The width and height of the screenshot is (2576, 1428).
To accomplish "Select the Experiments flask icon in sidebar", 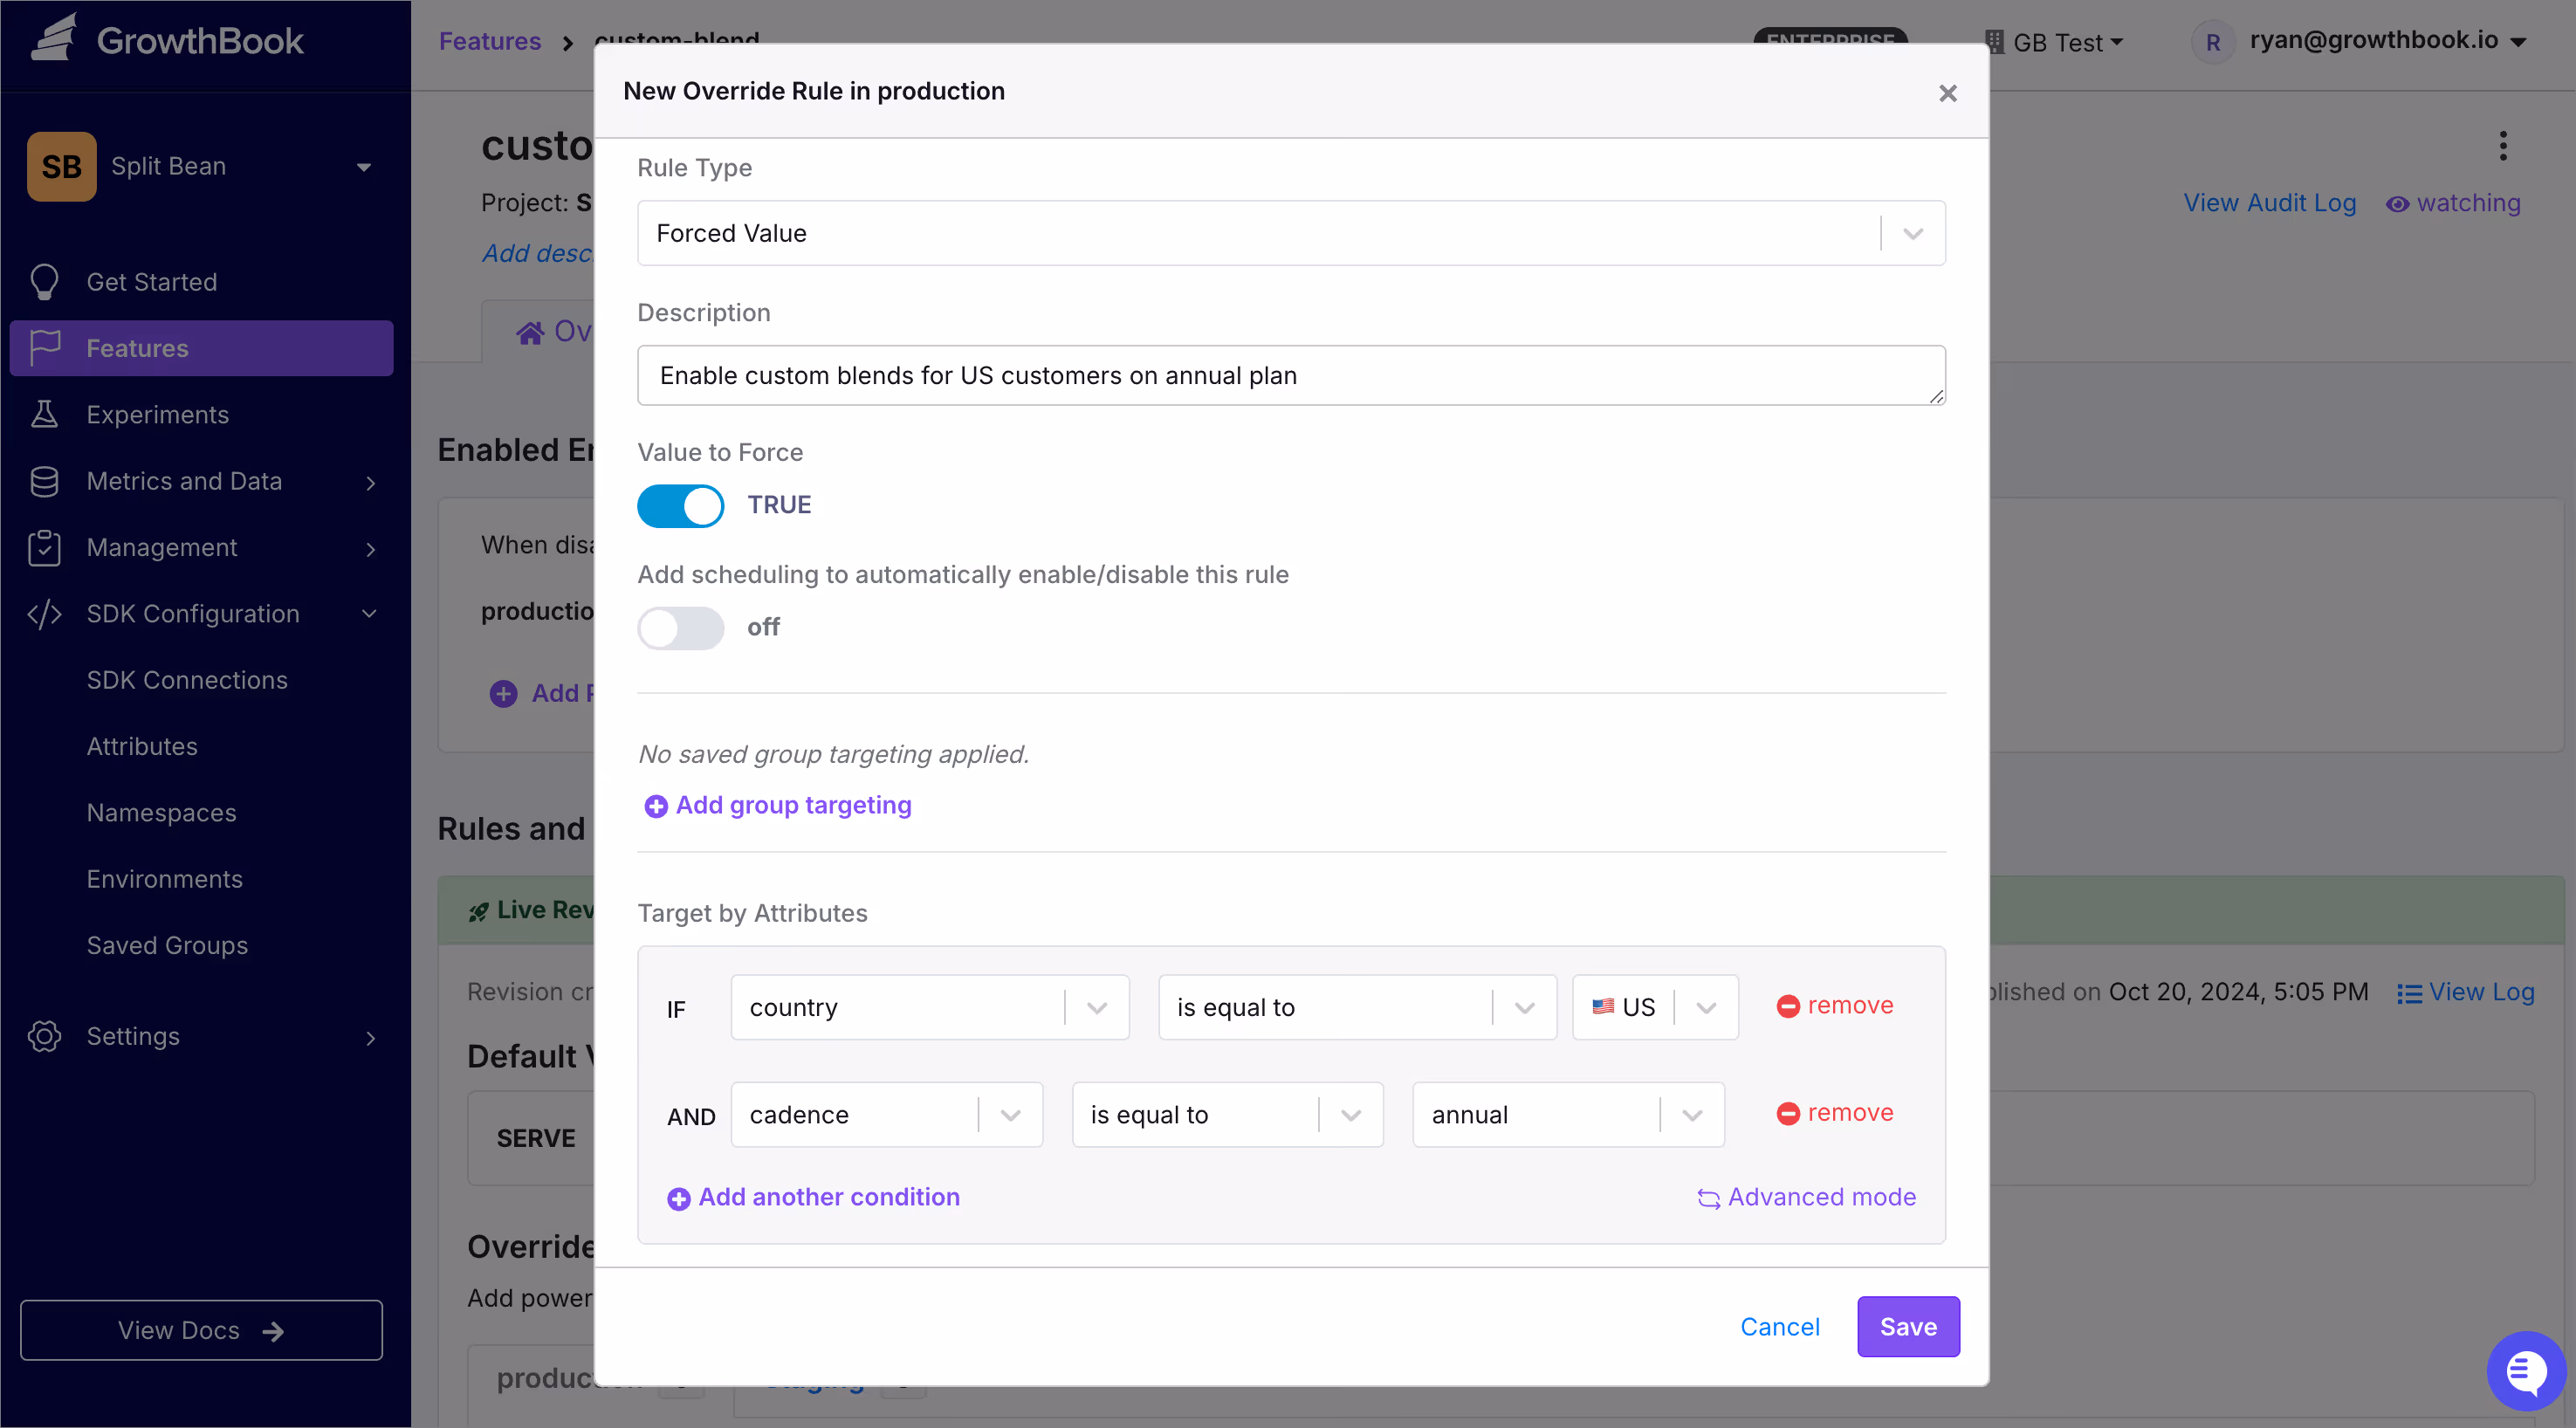I will point(45,414).
